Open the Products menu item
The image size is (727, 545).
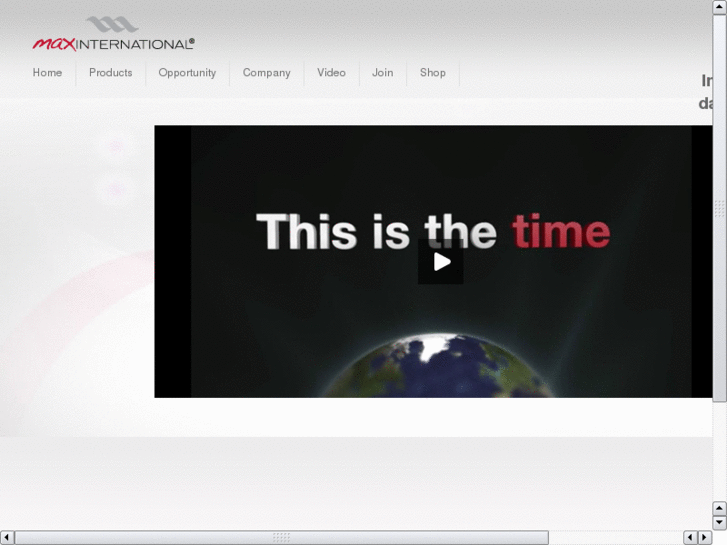(x=111, y=73)
